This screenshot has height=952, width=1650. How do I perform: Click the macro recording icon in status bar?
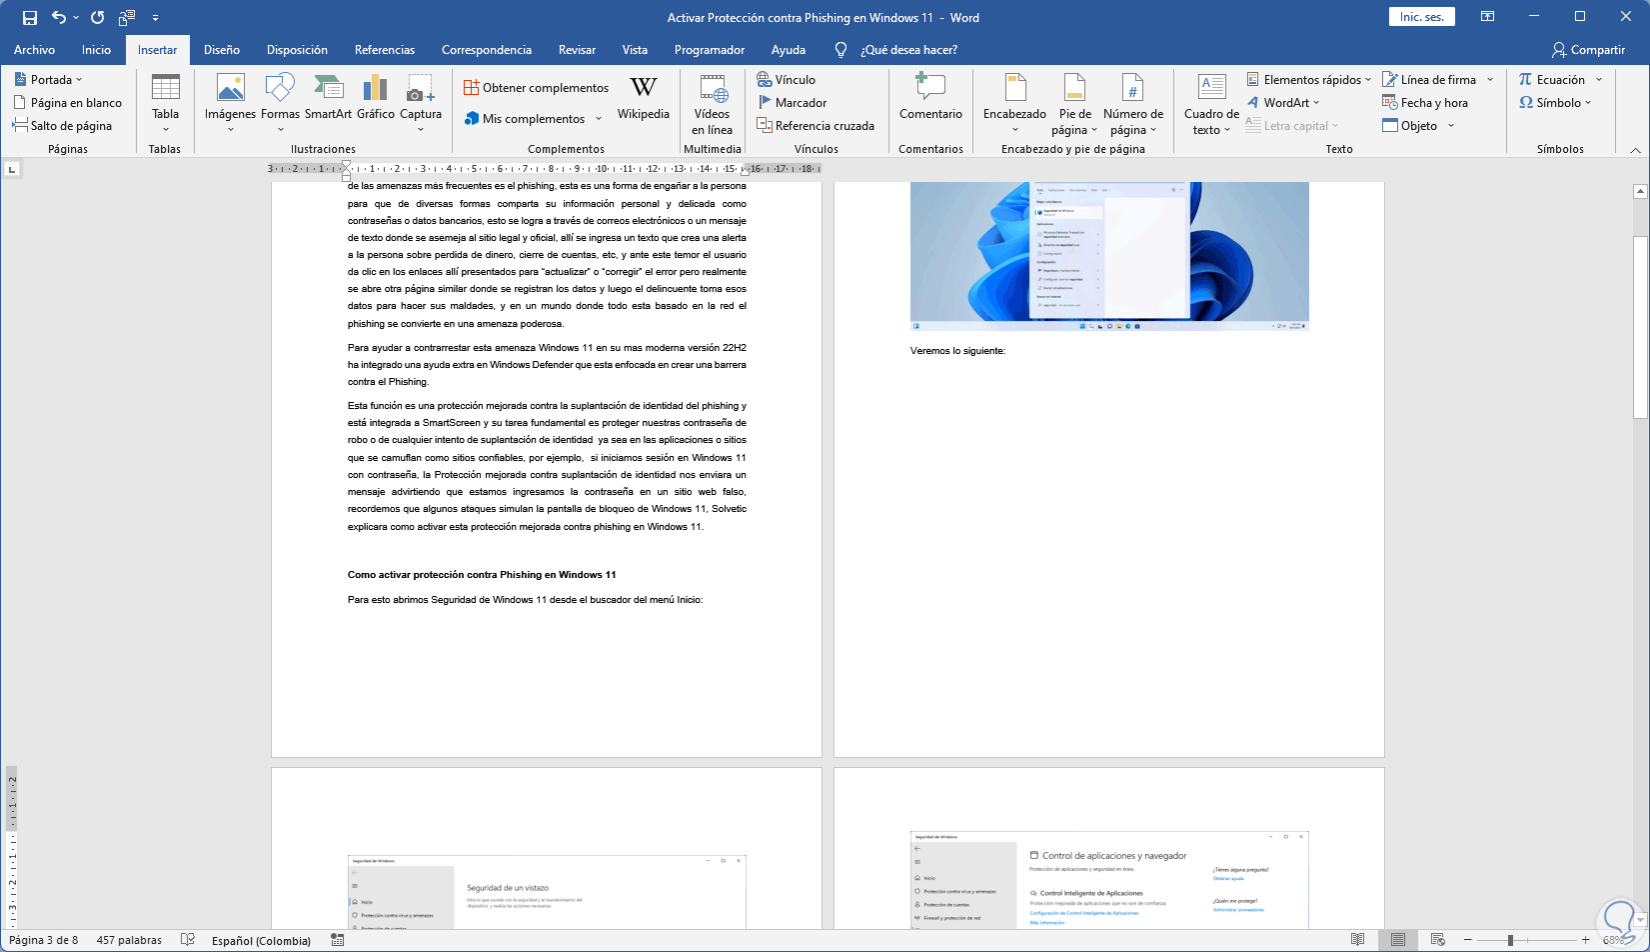click(337, 940)
